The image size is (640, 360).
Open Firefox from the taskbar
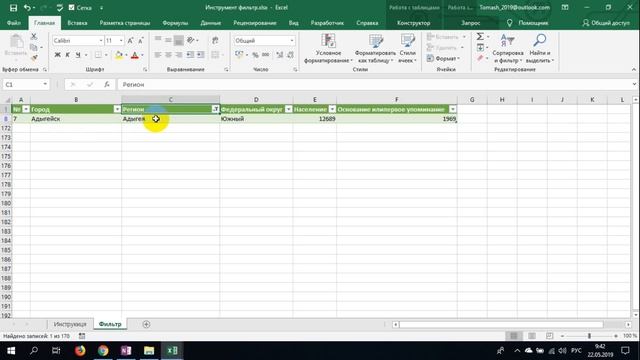click(80, 351)
